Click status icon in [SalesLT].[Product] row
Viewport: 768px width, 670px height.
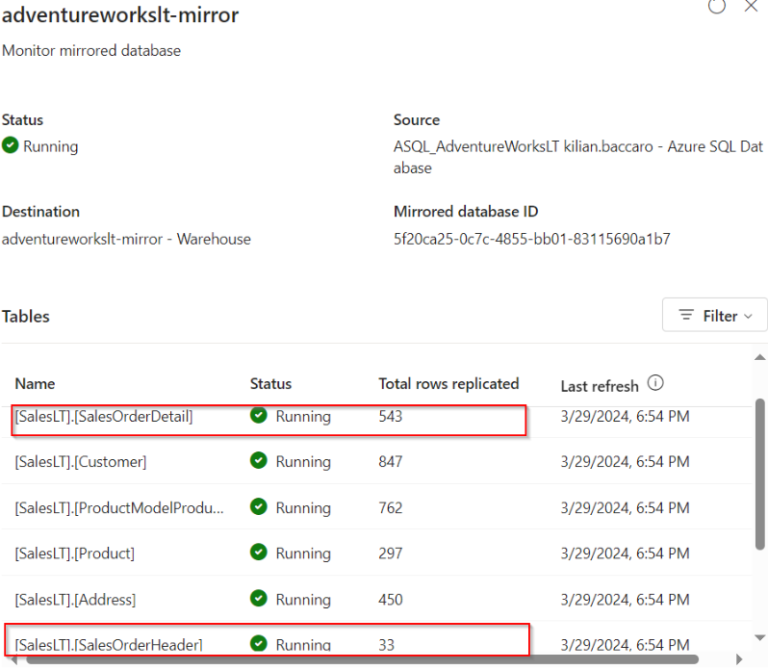(259, 552)
